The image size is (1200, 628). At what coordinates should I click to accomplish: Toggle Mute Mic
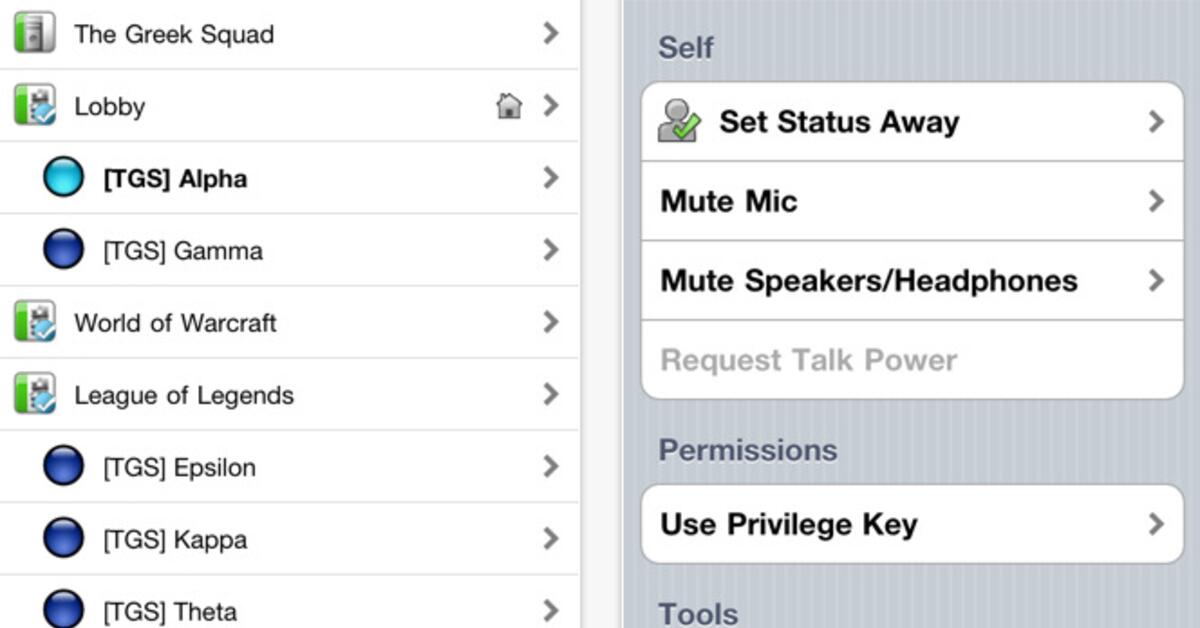[910, 201]
